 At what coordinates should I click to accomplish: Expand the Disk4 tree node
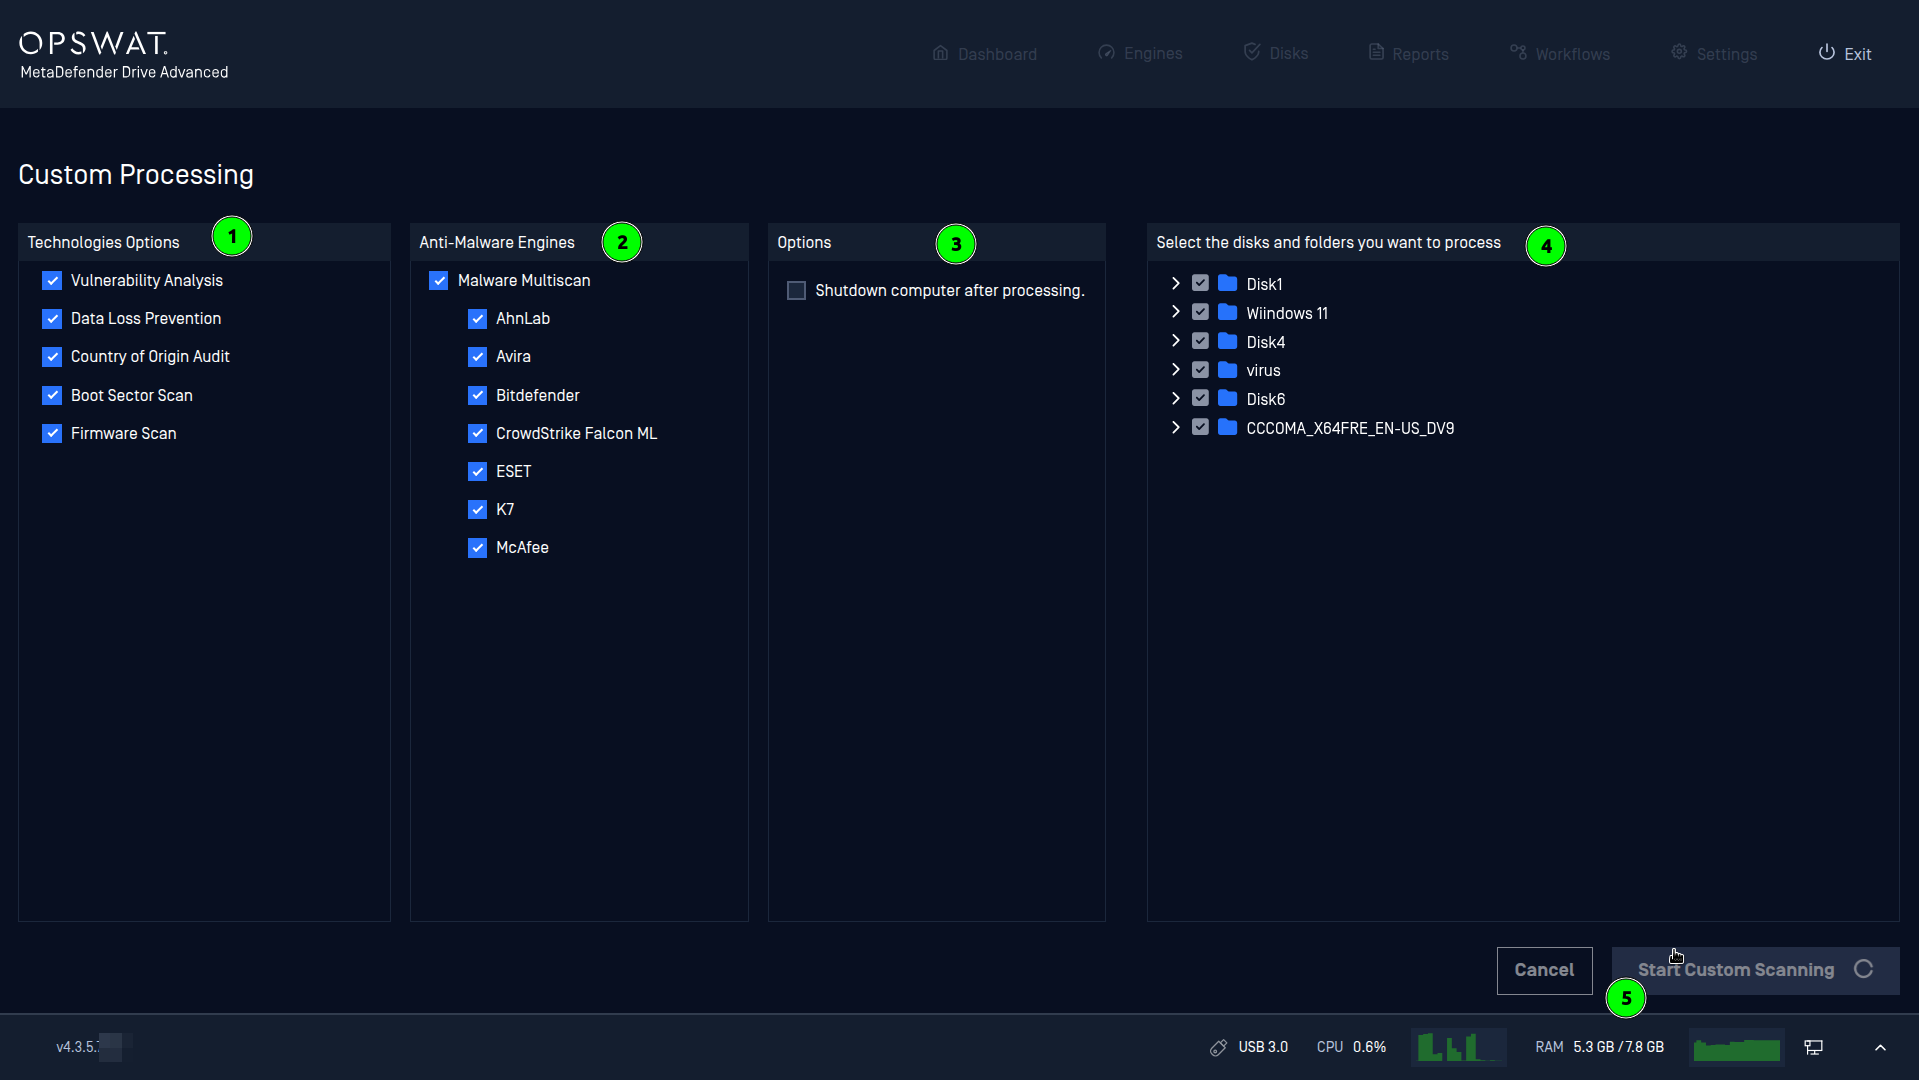(x=1175, y=341)
